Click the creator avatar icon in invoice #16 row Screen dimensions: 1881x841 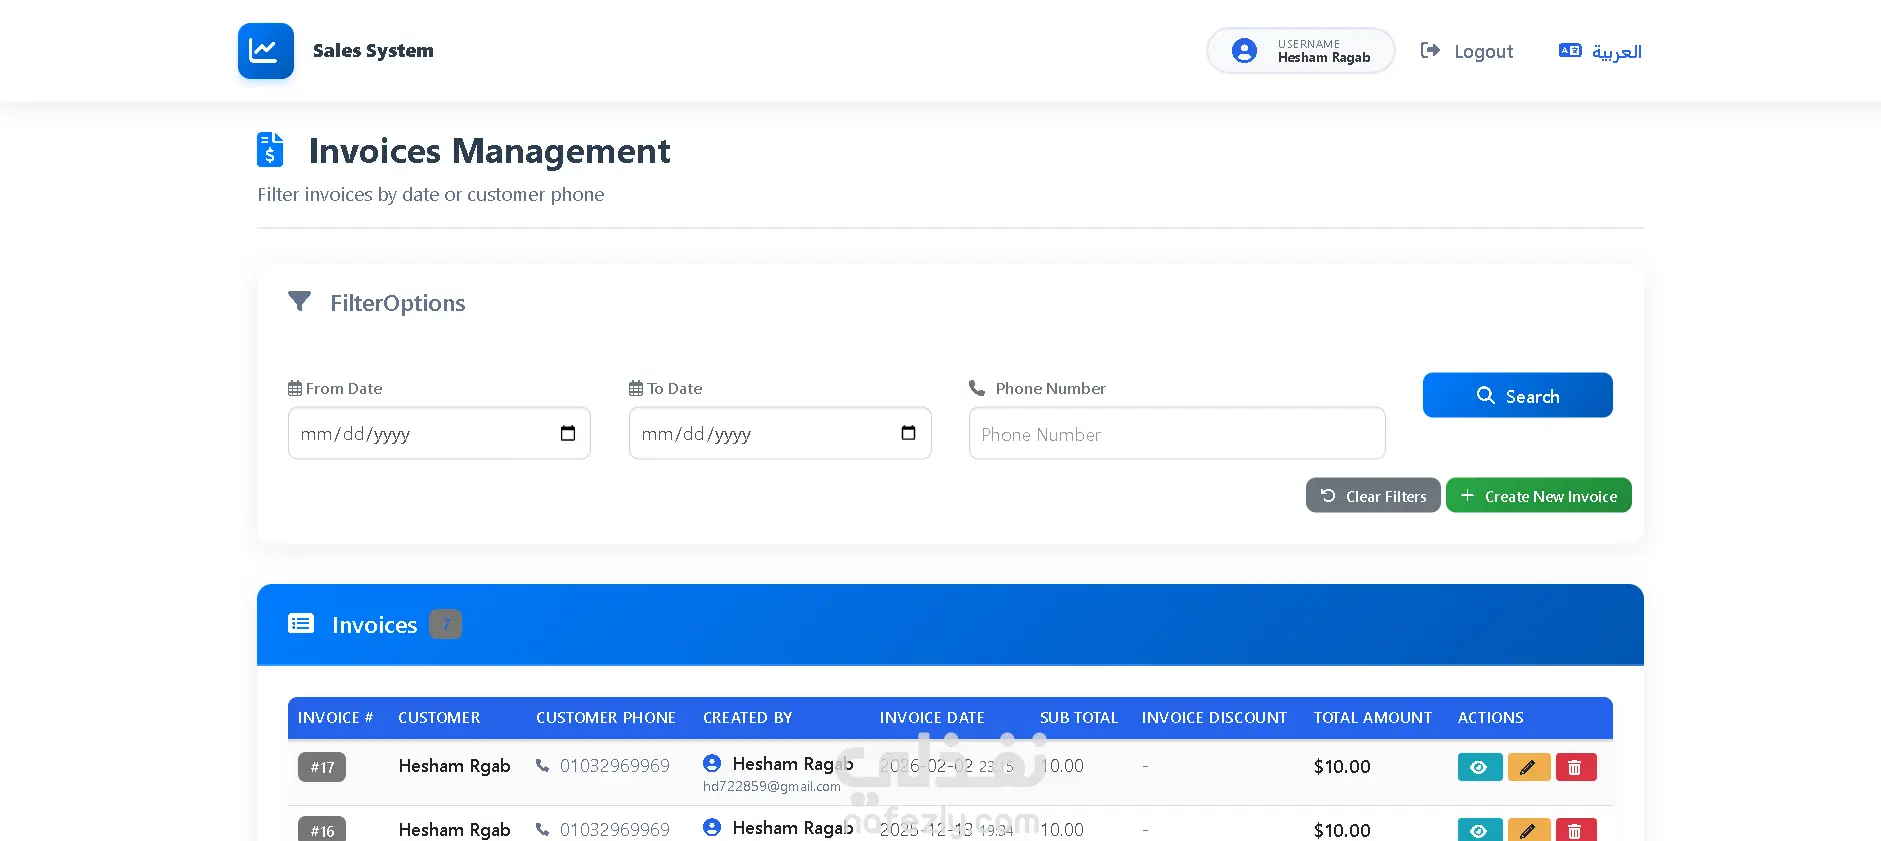[x=712, y=827]
